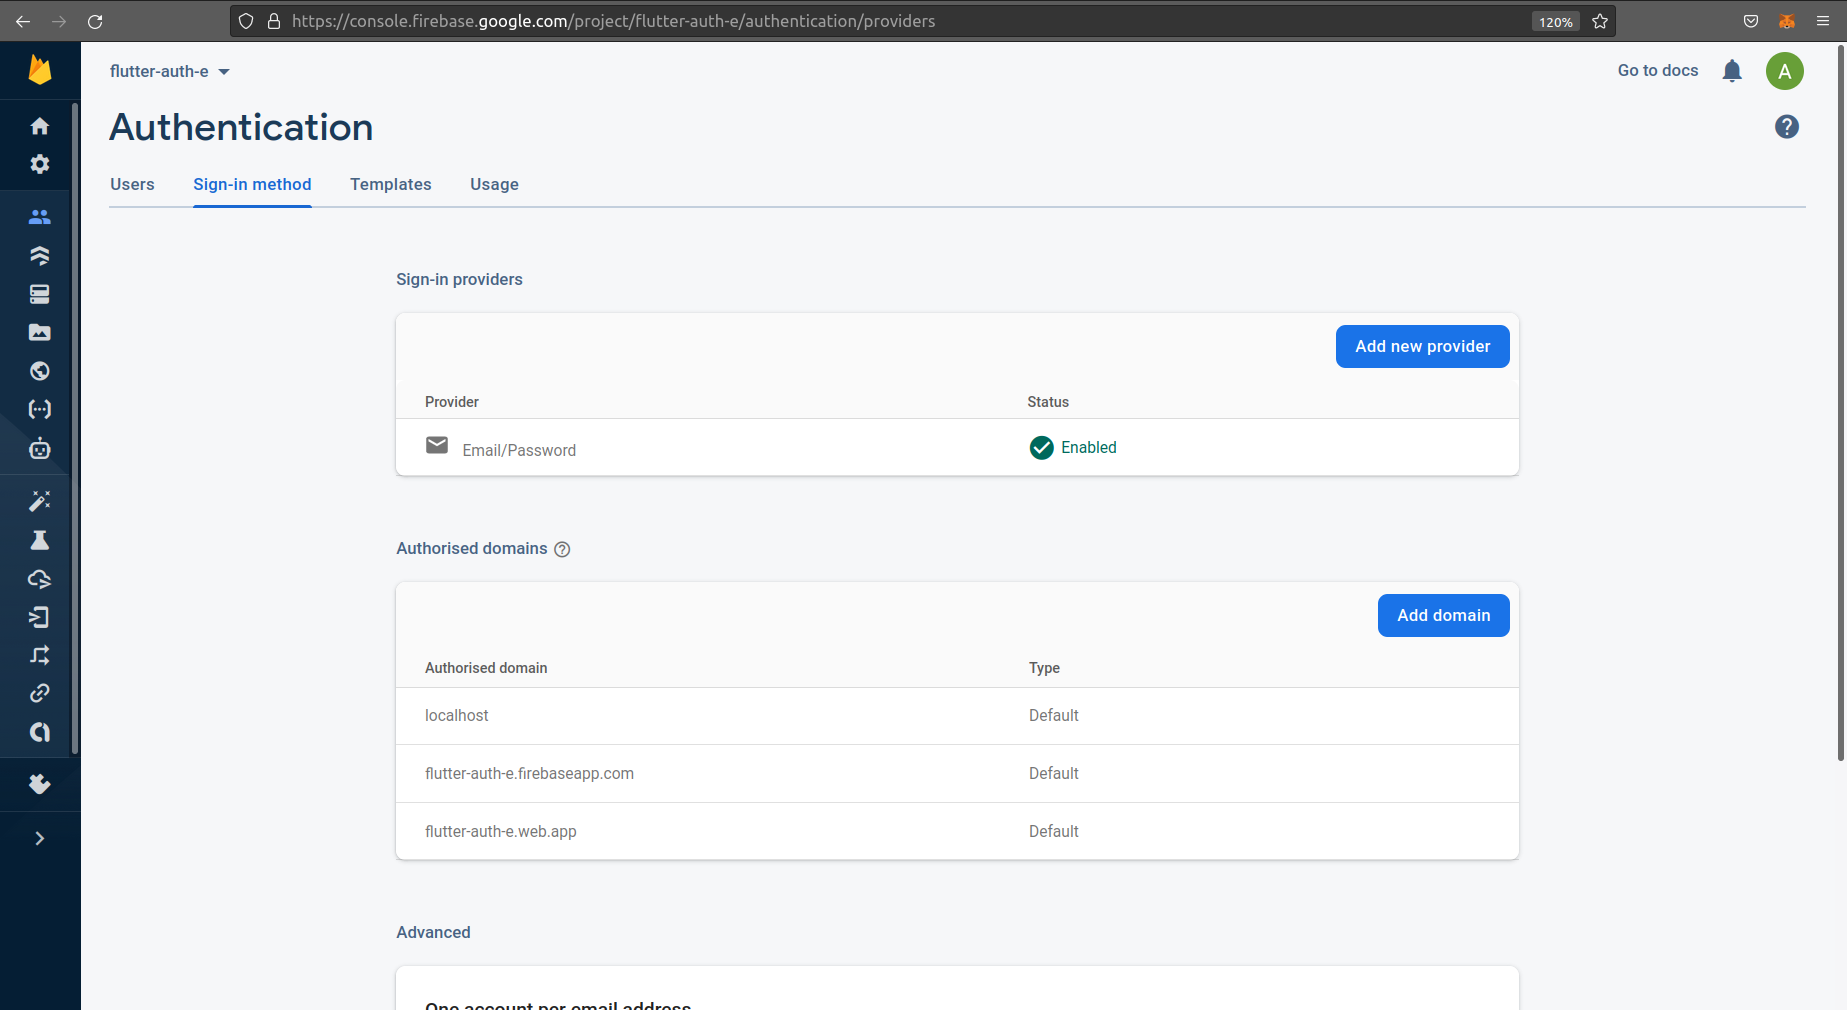
Task: Click the Pocket save icon in toolbar
Action: (1751, 21)
